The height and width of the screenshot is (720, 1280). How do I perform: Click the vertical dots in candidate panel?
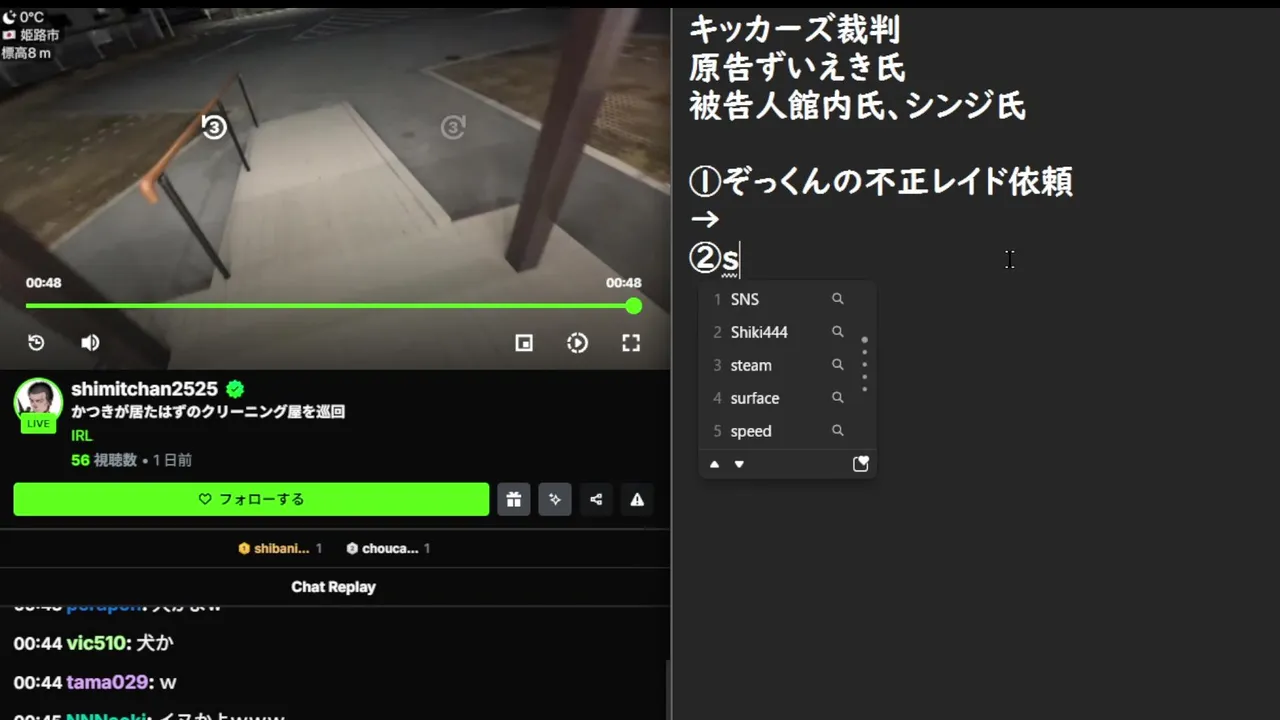point(865,364)
